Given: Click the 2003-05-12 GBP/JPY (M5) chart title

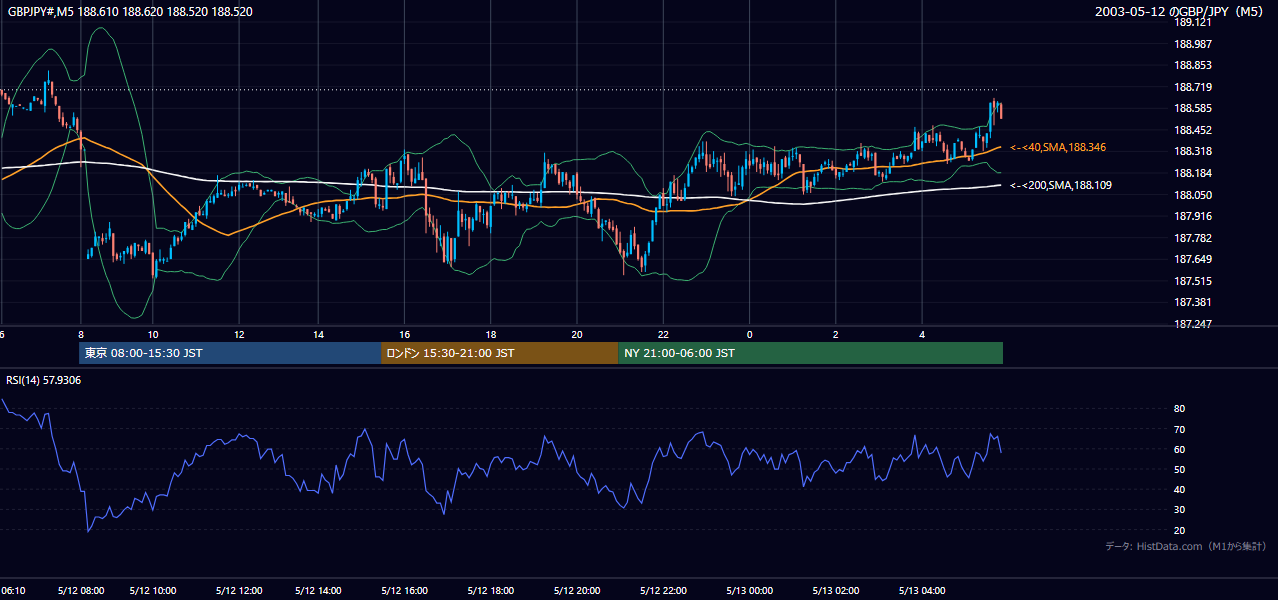Looking at the screenshot, I should (x=1179, y=11).
